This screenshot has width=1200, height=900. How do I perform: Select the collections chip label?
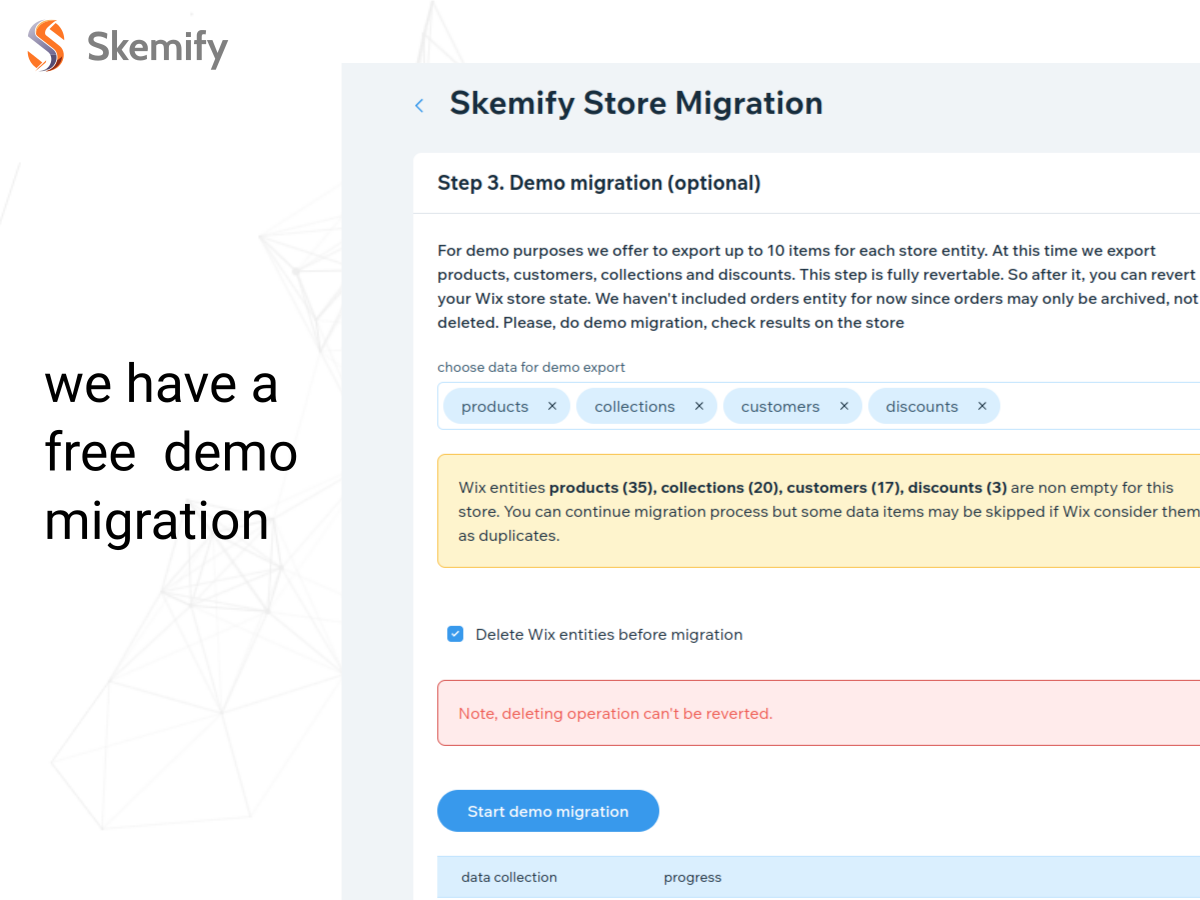pos(635,406)
